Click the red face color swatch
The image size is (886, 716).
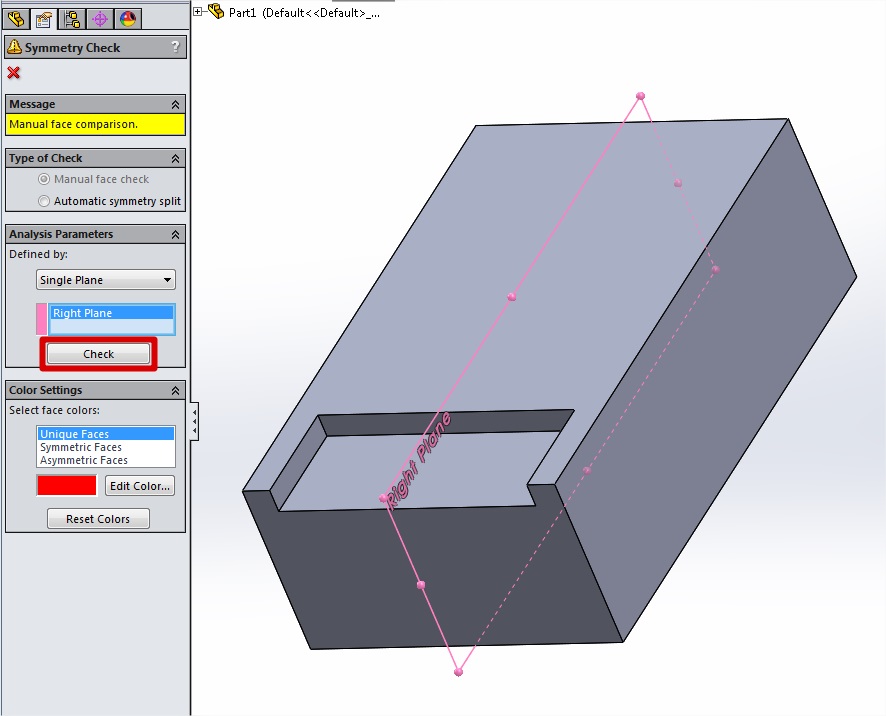pyautogui.click(x=67, y=486)
